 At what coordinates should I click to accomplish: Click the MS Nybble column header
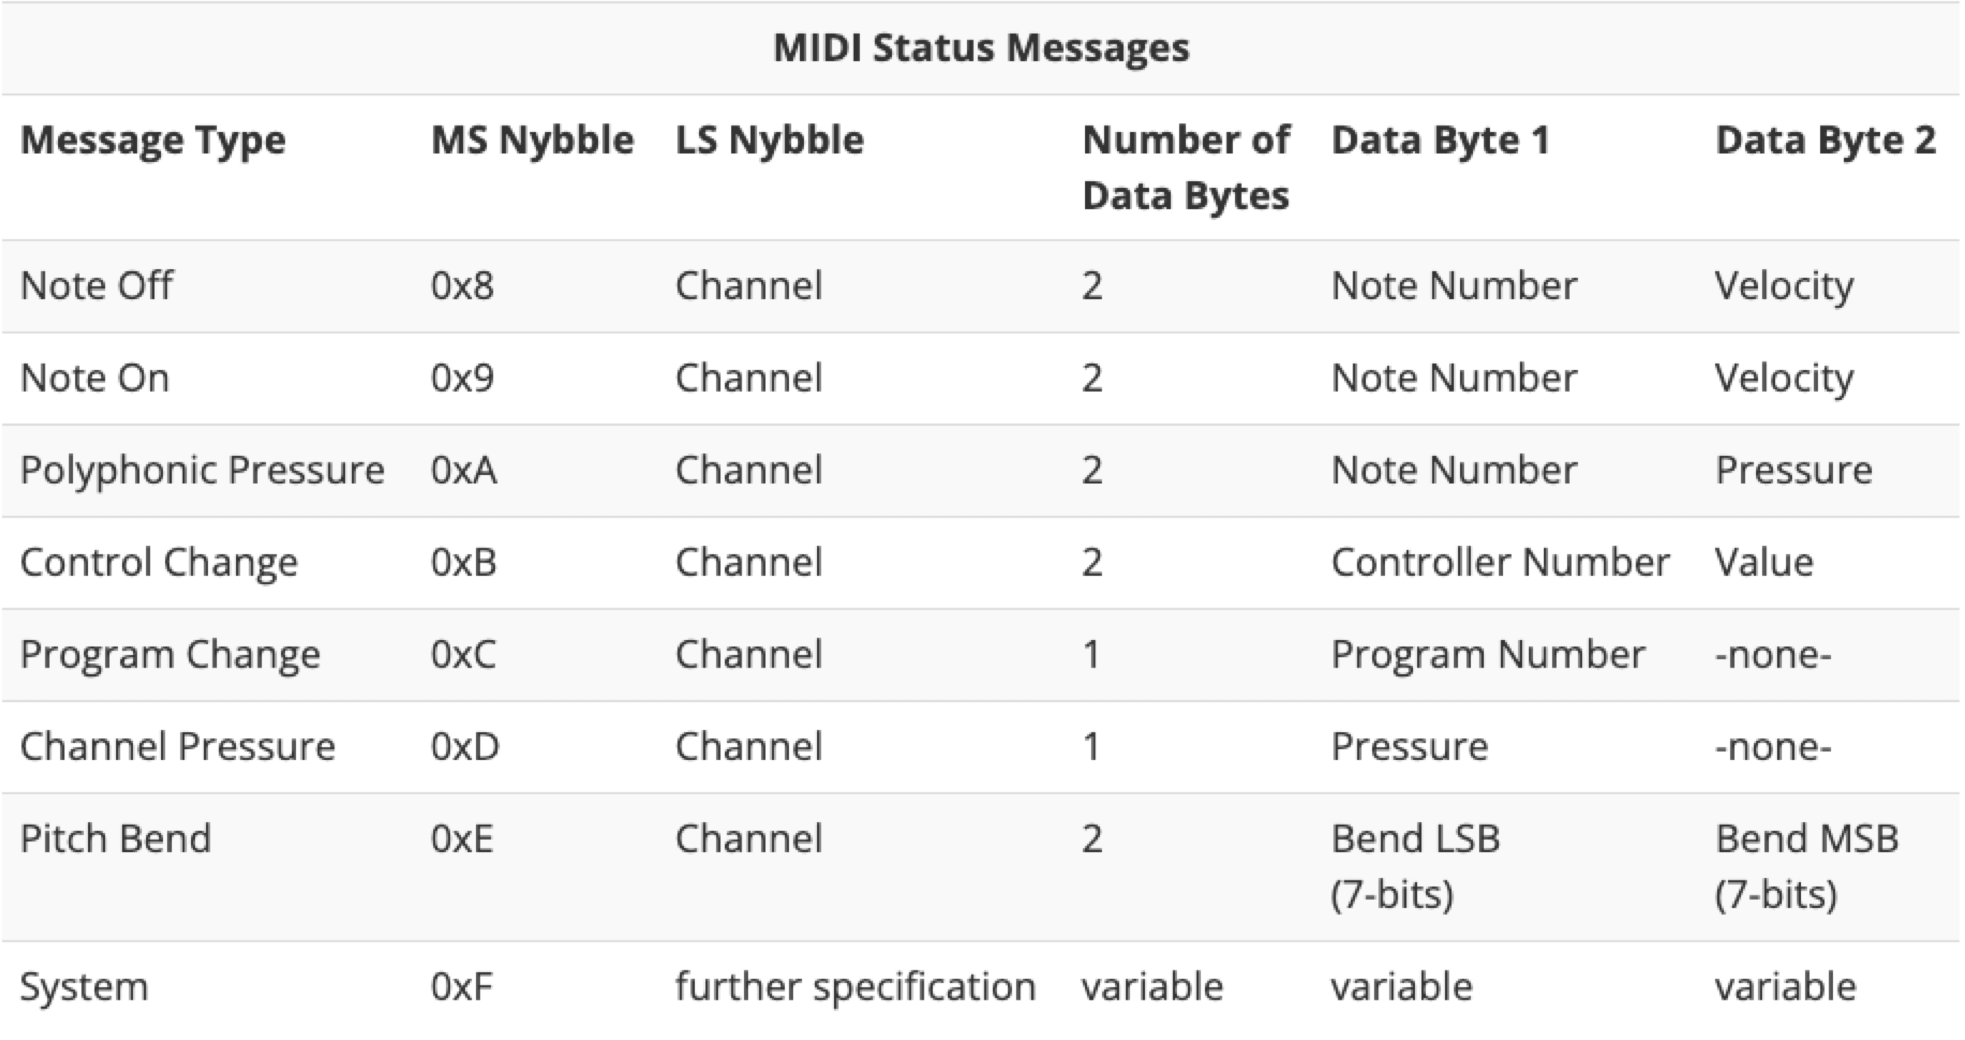click(532, 141)
